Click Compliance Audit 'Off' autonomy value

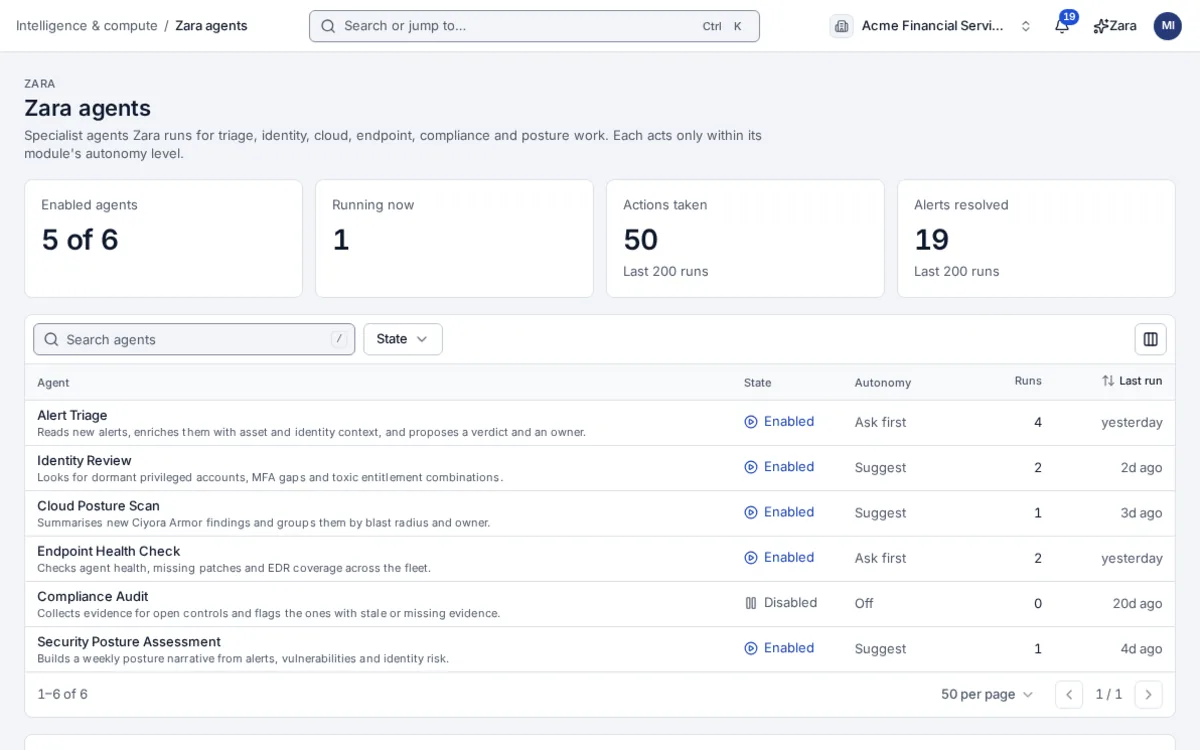coord(864,603)
